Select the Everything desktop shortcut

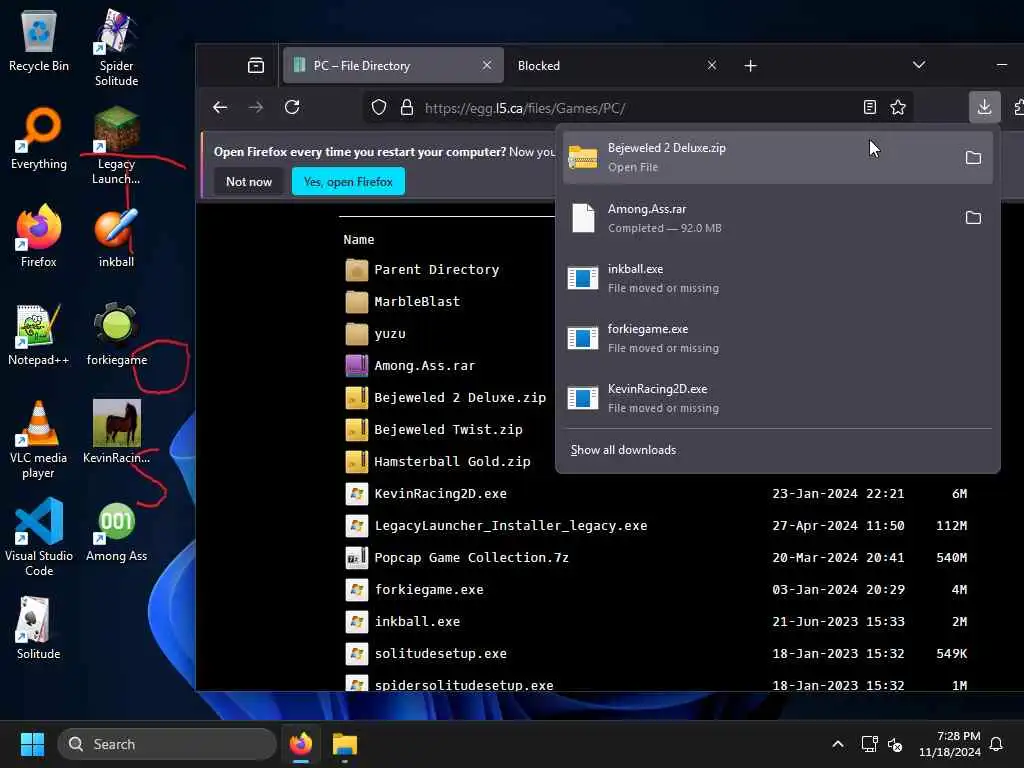pyautogui.click(x=39, y=138)
